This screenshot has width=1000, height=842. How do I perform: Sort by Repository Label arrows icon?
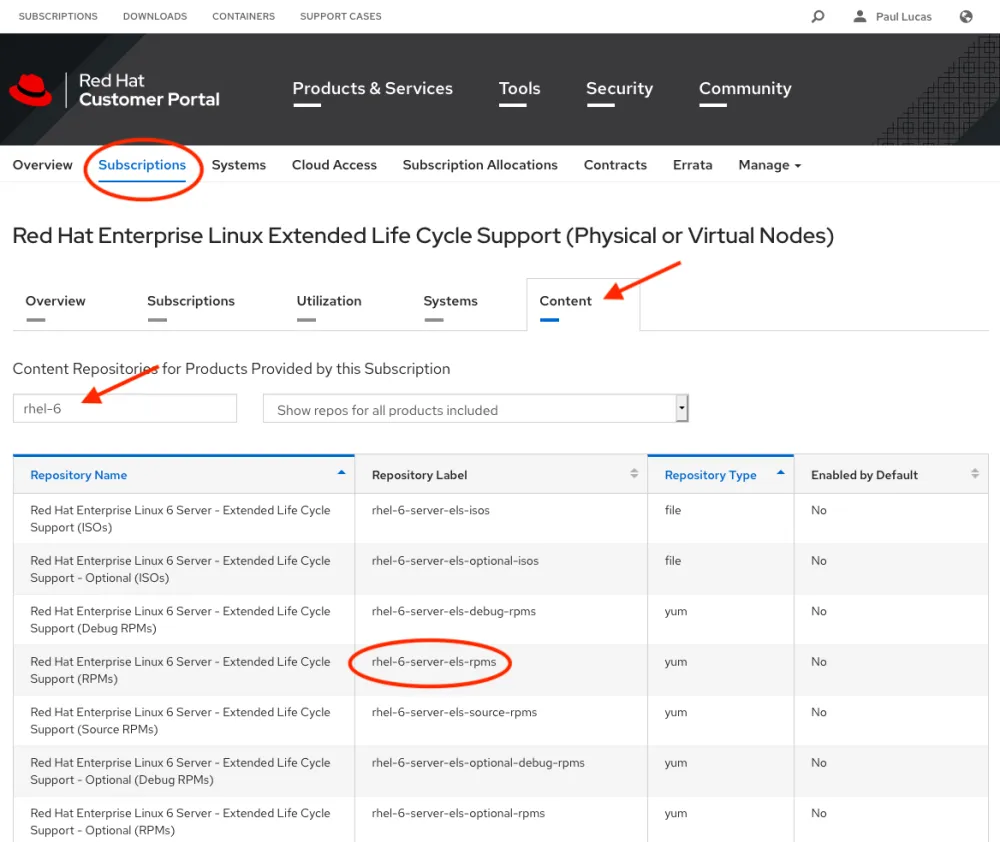click(x=634, y=474)
